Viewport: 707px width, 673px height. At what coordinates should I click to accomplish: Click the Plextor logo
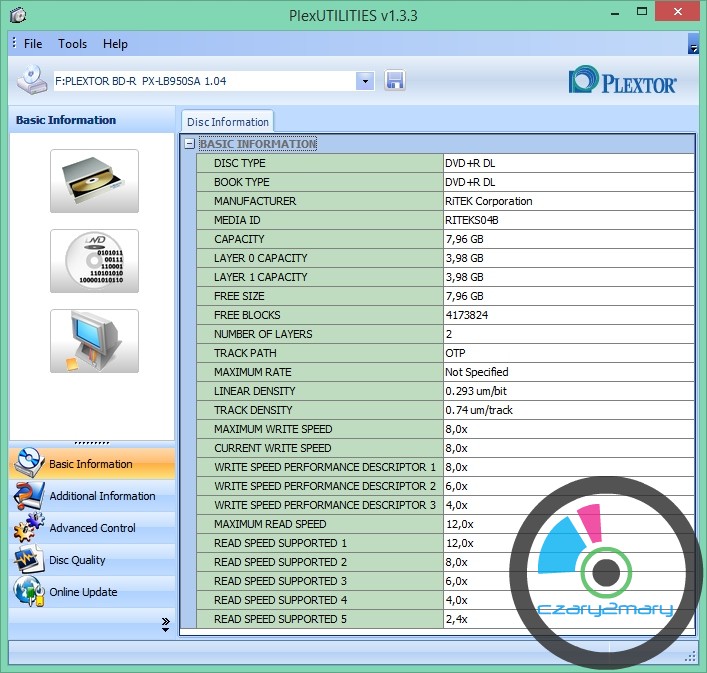click(622, 81)
